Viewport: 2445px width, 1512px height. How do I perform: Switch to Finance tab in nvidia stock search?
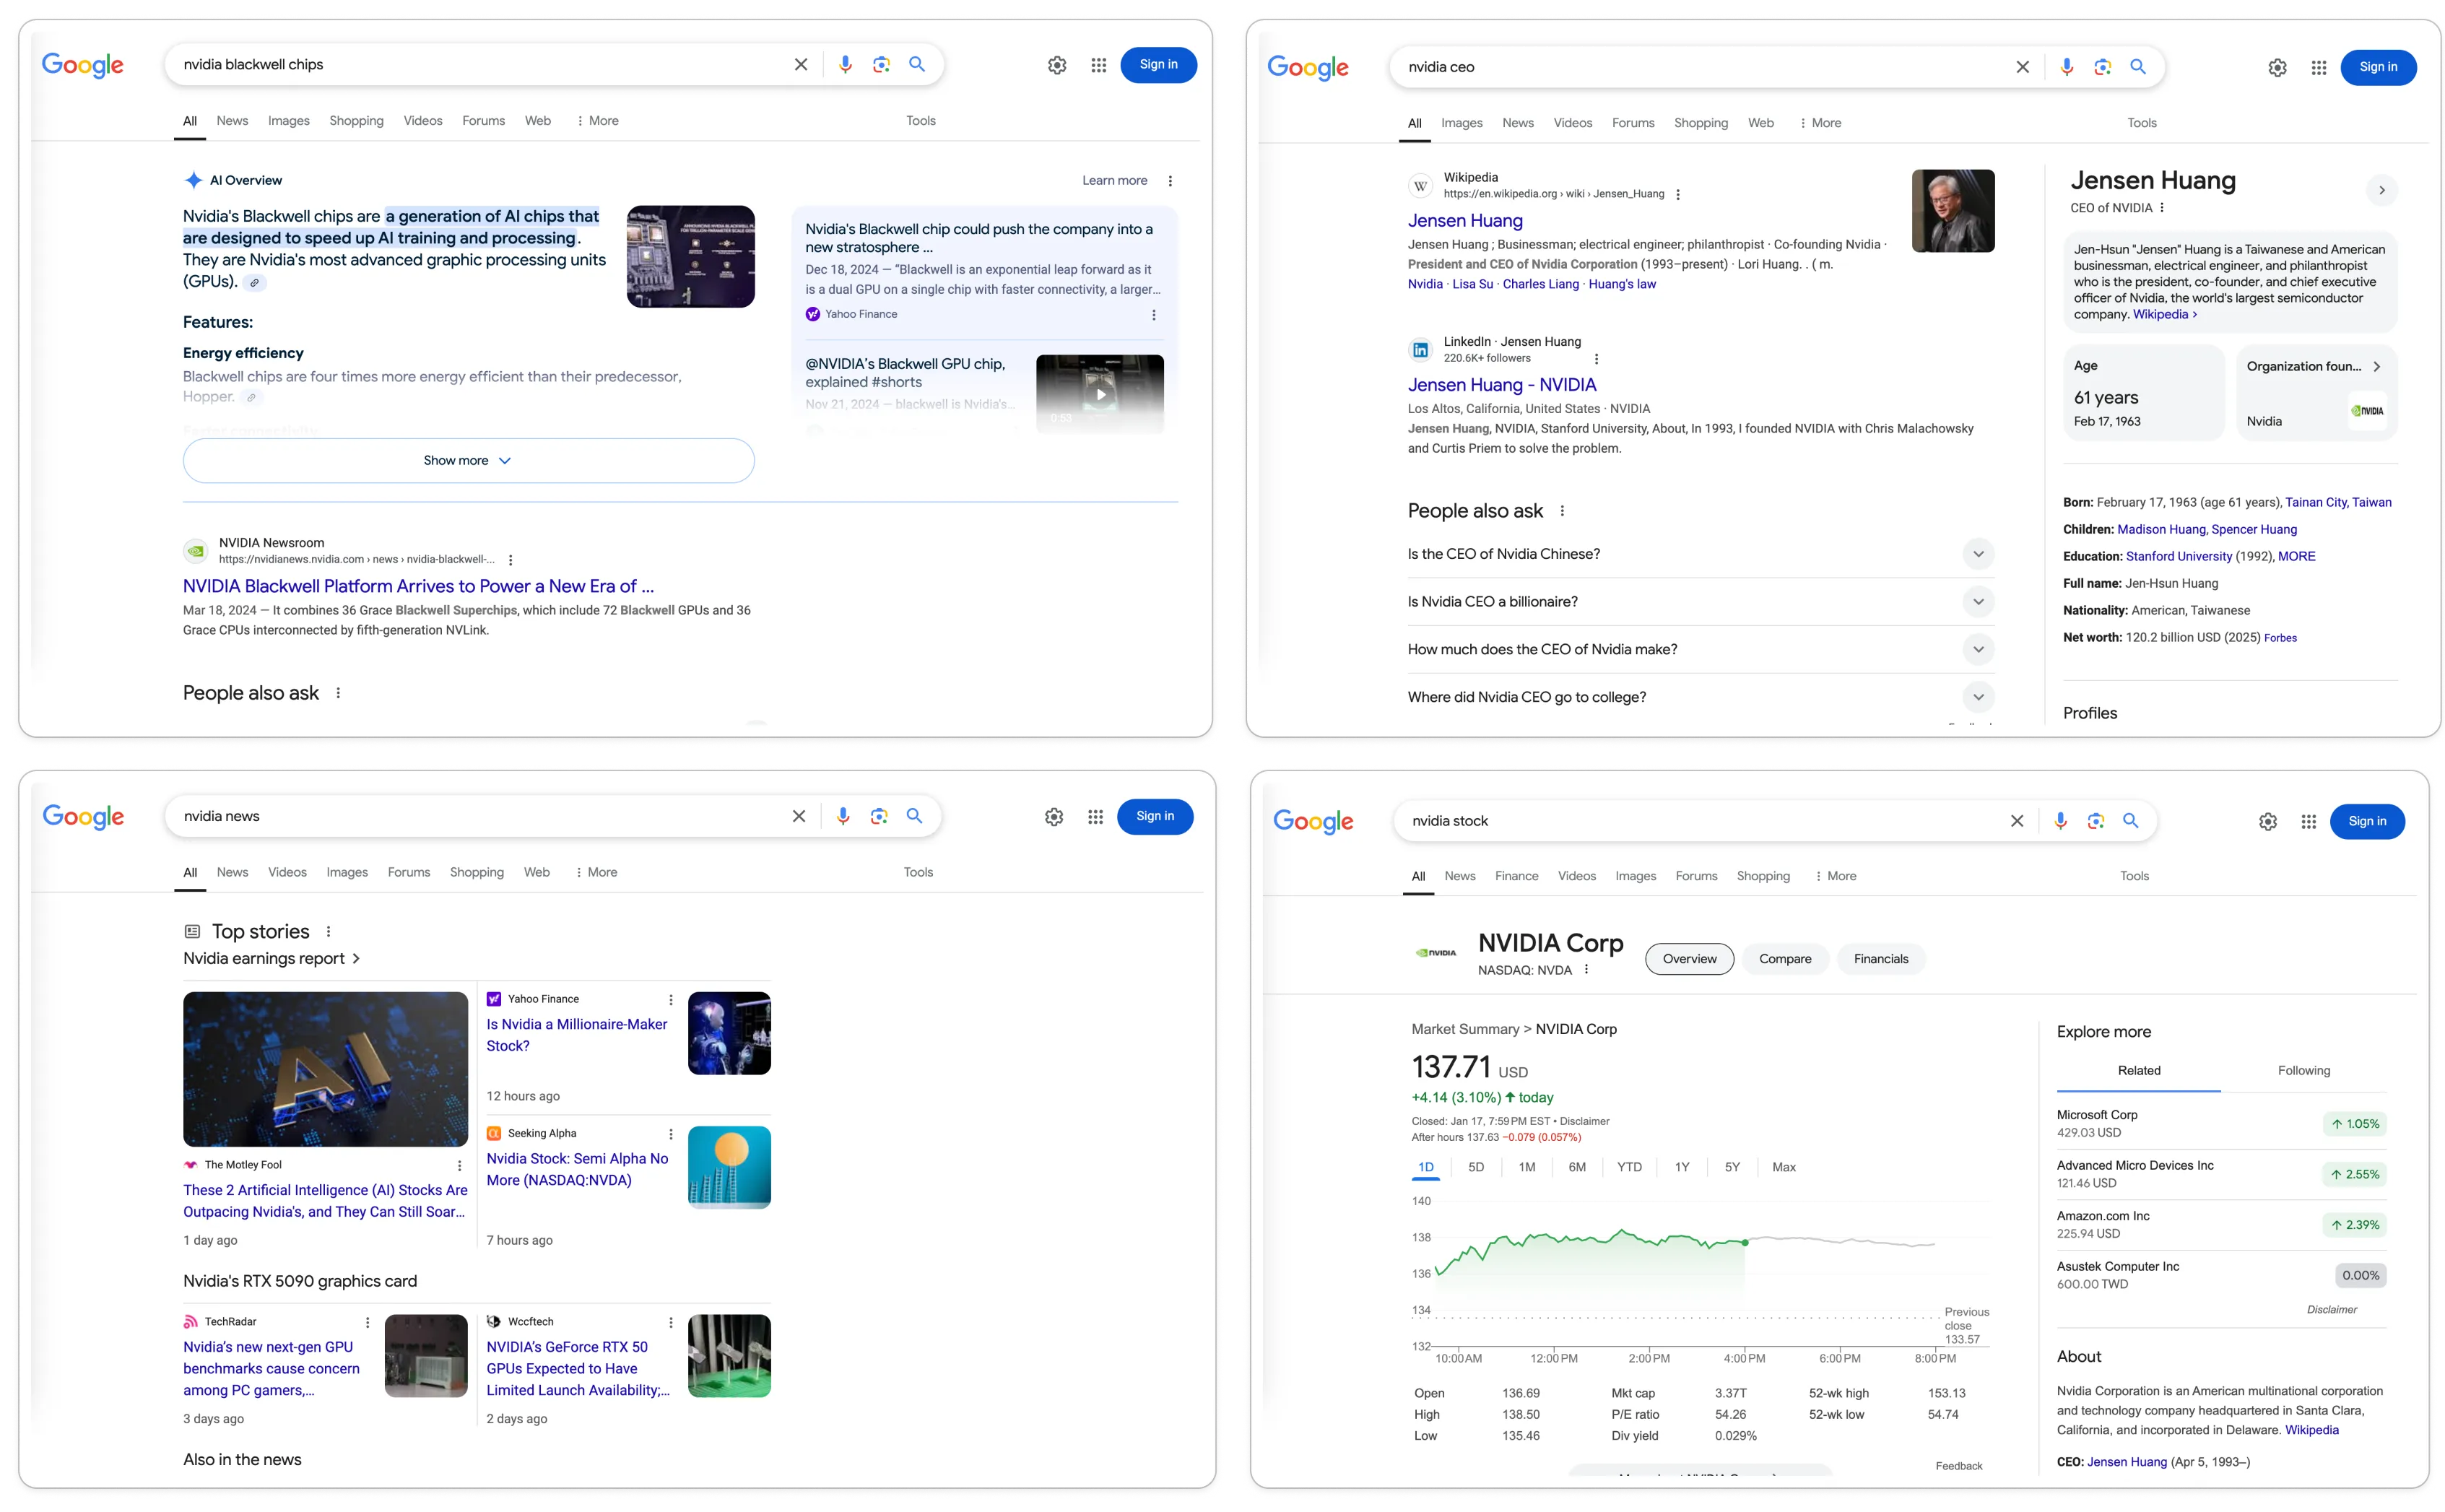click(x=1516, y=876)
